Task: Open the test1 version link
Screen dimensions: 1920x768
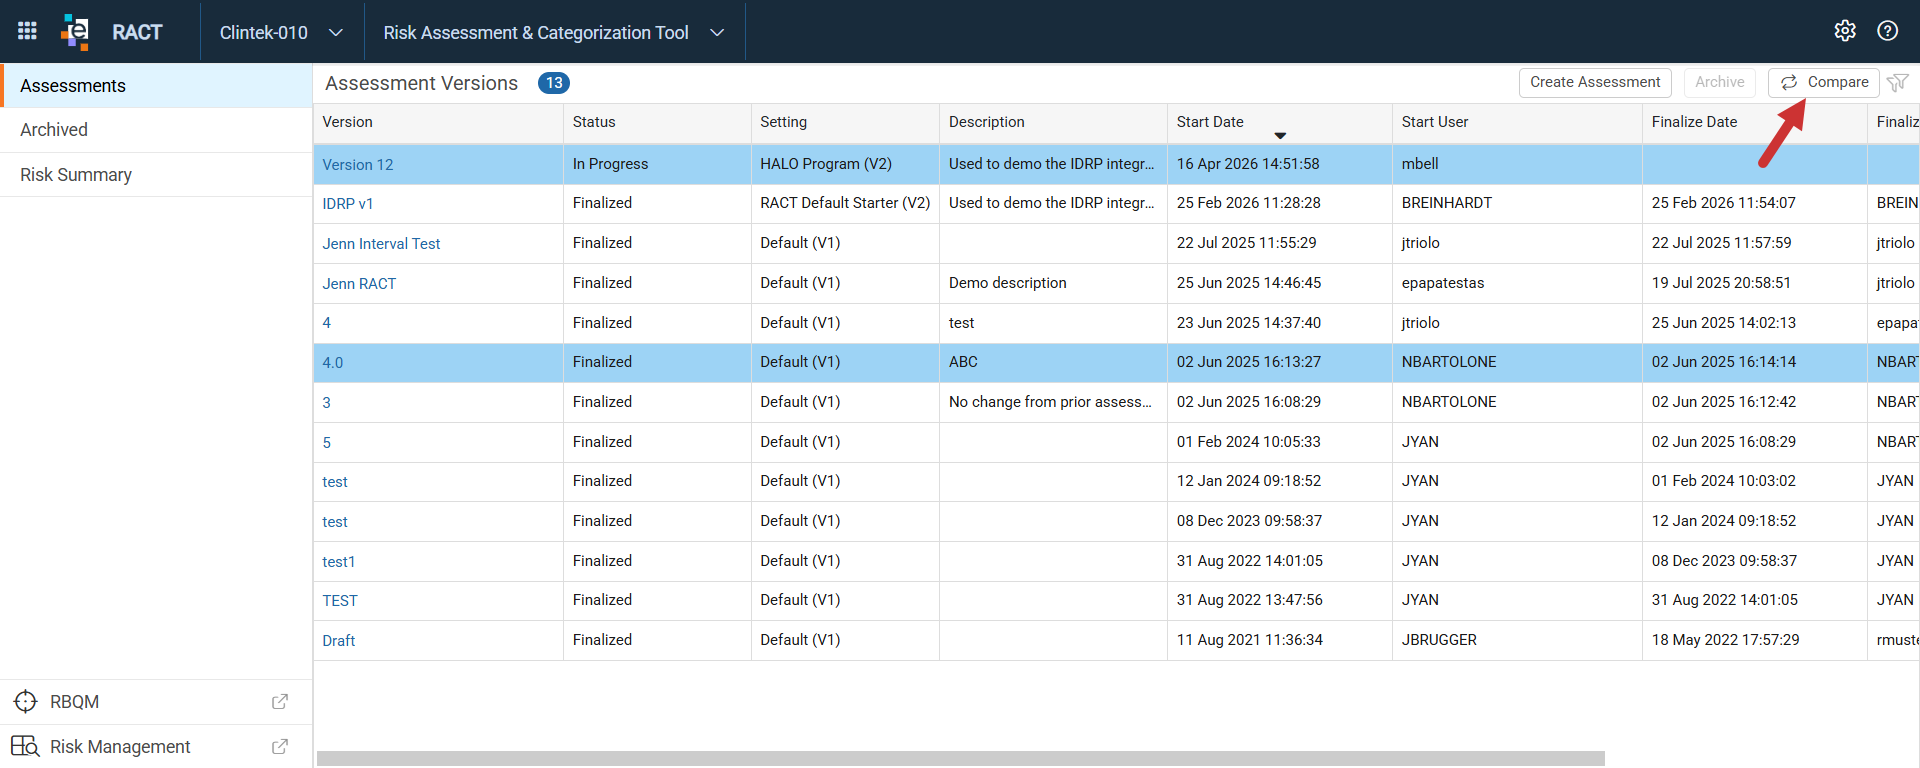Action: coord(339,562)
